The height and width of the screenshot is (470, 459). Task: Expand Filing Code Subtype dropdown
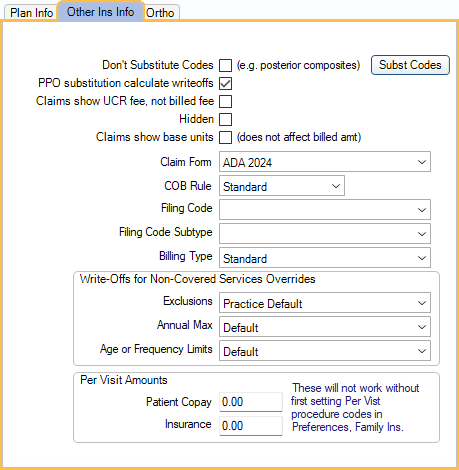click(x=325, y=234)
